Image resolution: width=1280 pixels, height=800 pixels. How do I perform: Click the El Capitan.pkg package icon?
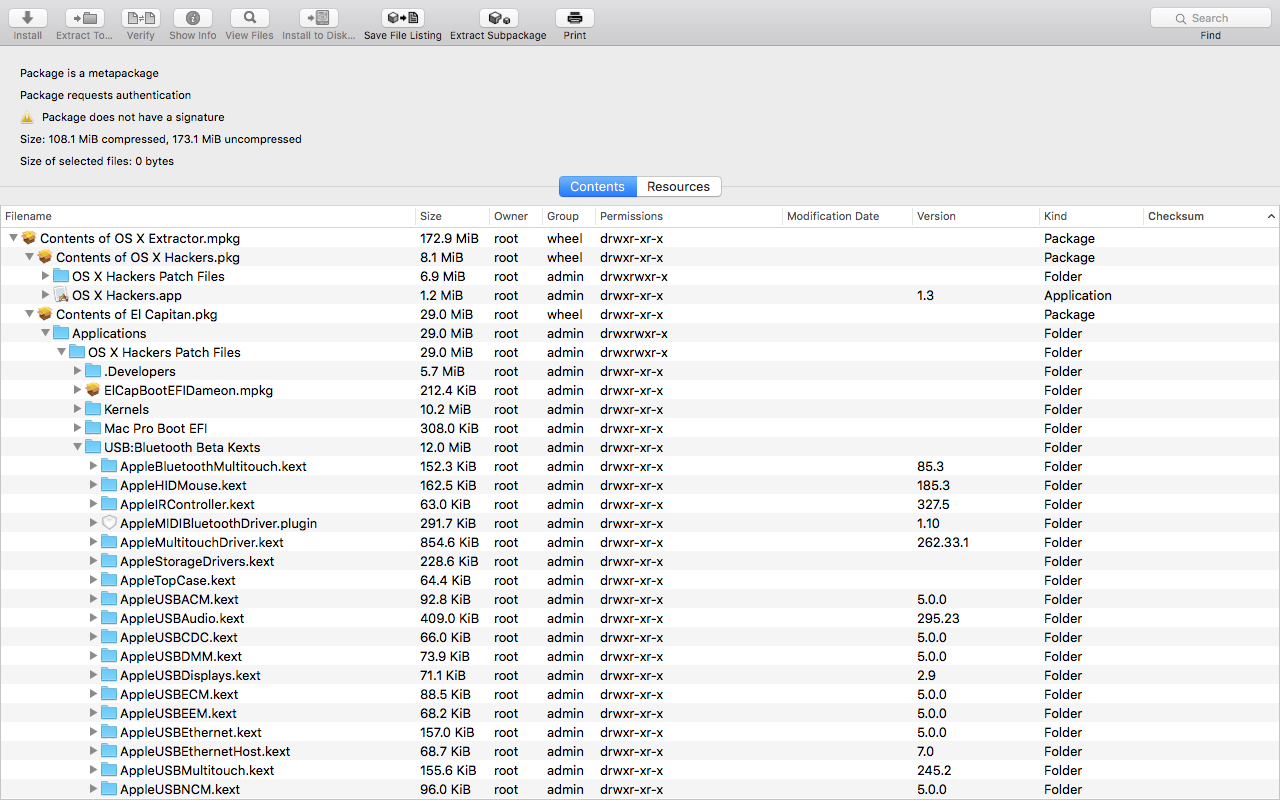pyautogui.click(x=45, y=314)
